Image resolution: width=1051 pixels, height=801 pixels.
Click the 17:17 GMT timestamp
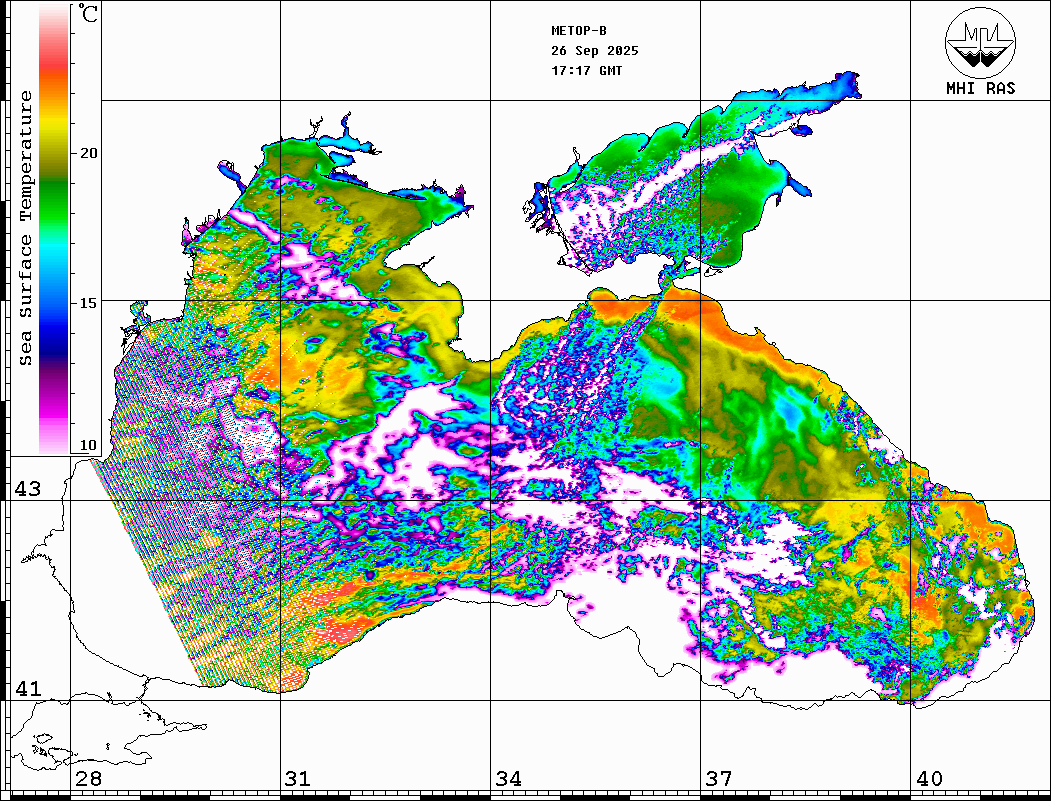coord(586,71)
